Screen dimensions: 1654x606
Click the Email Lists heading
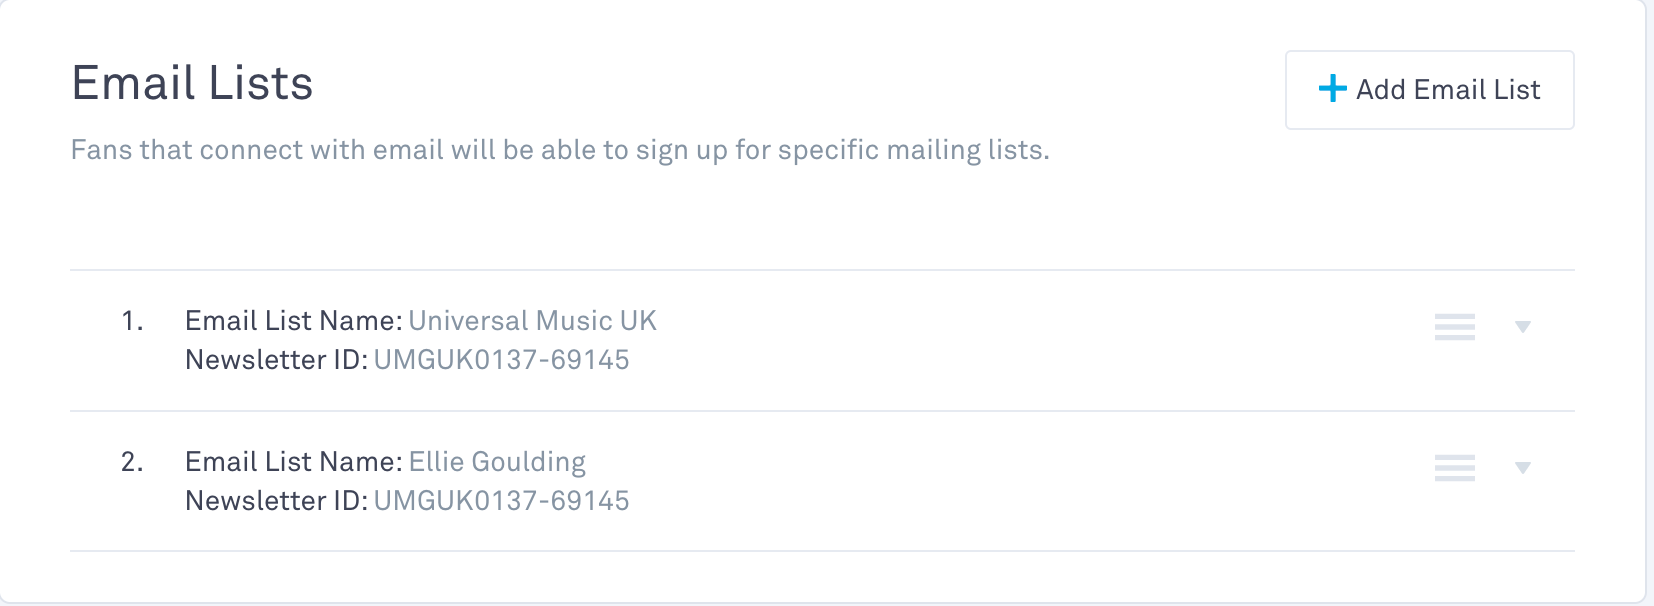192,83
